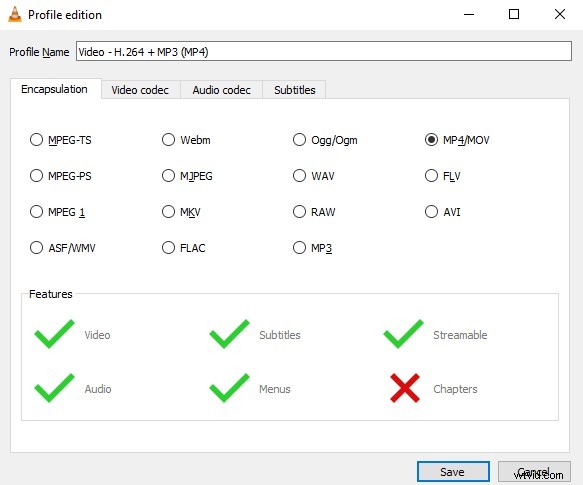Click the Audio feature label
Image resolution: width=583 pixels, height=485 pixels.
(98, 389)
